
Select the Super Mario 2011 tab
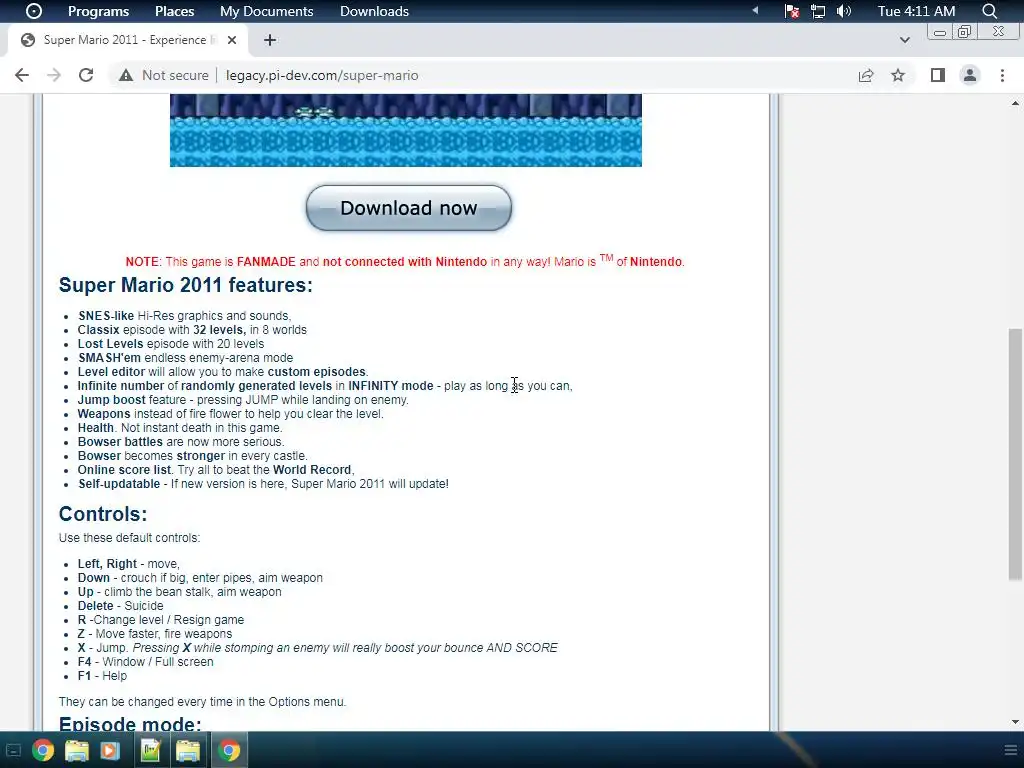tap(127, 40)
